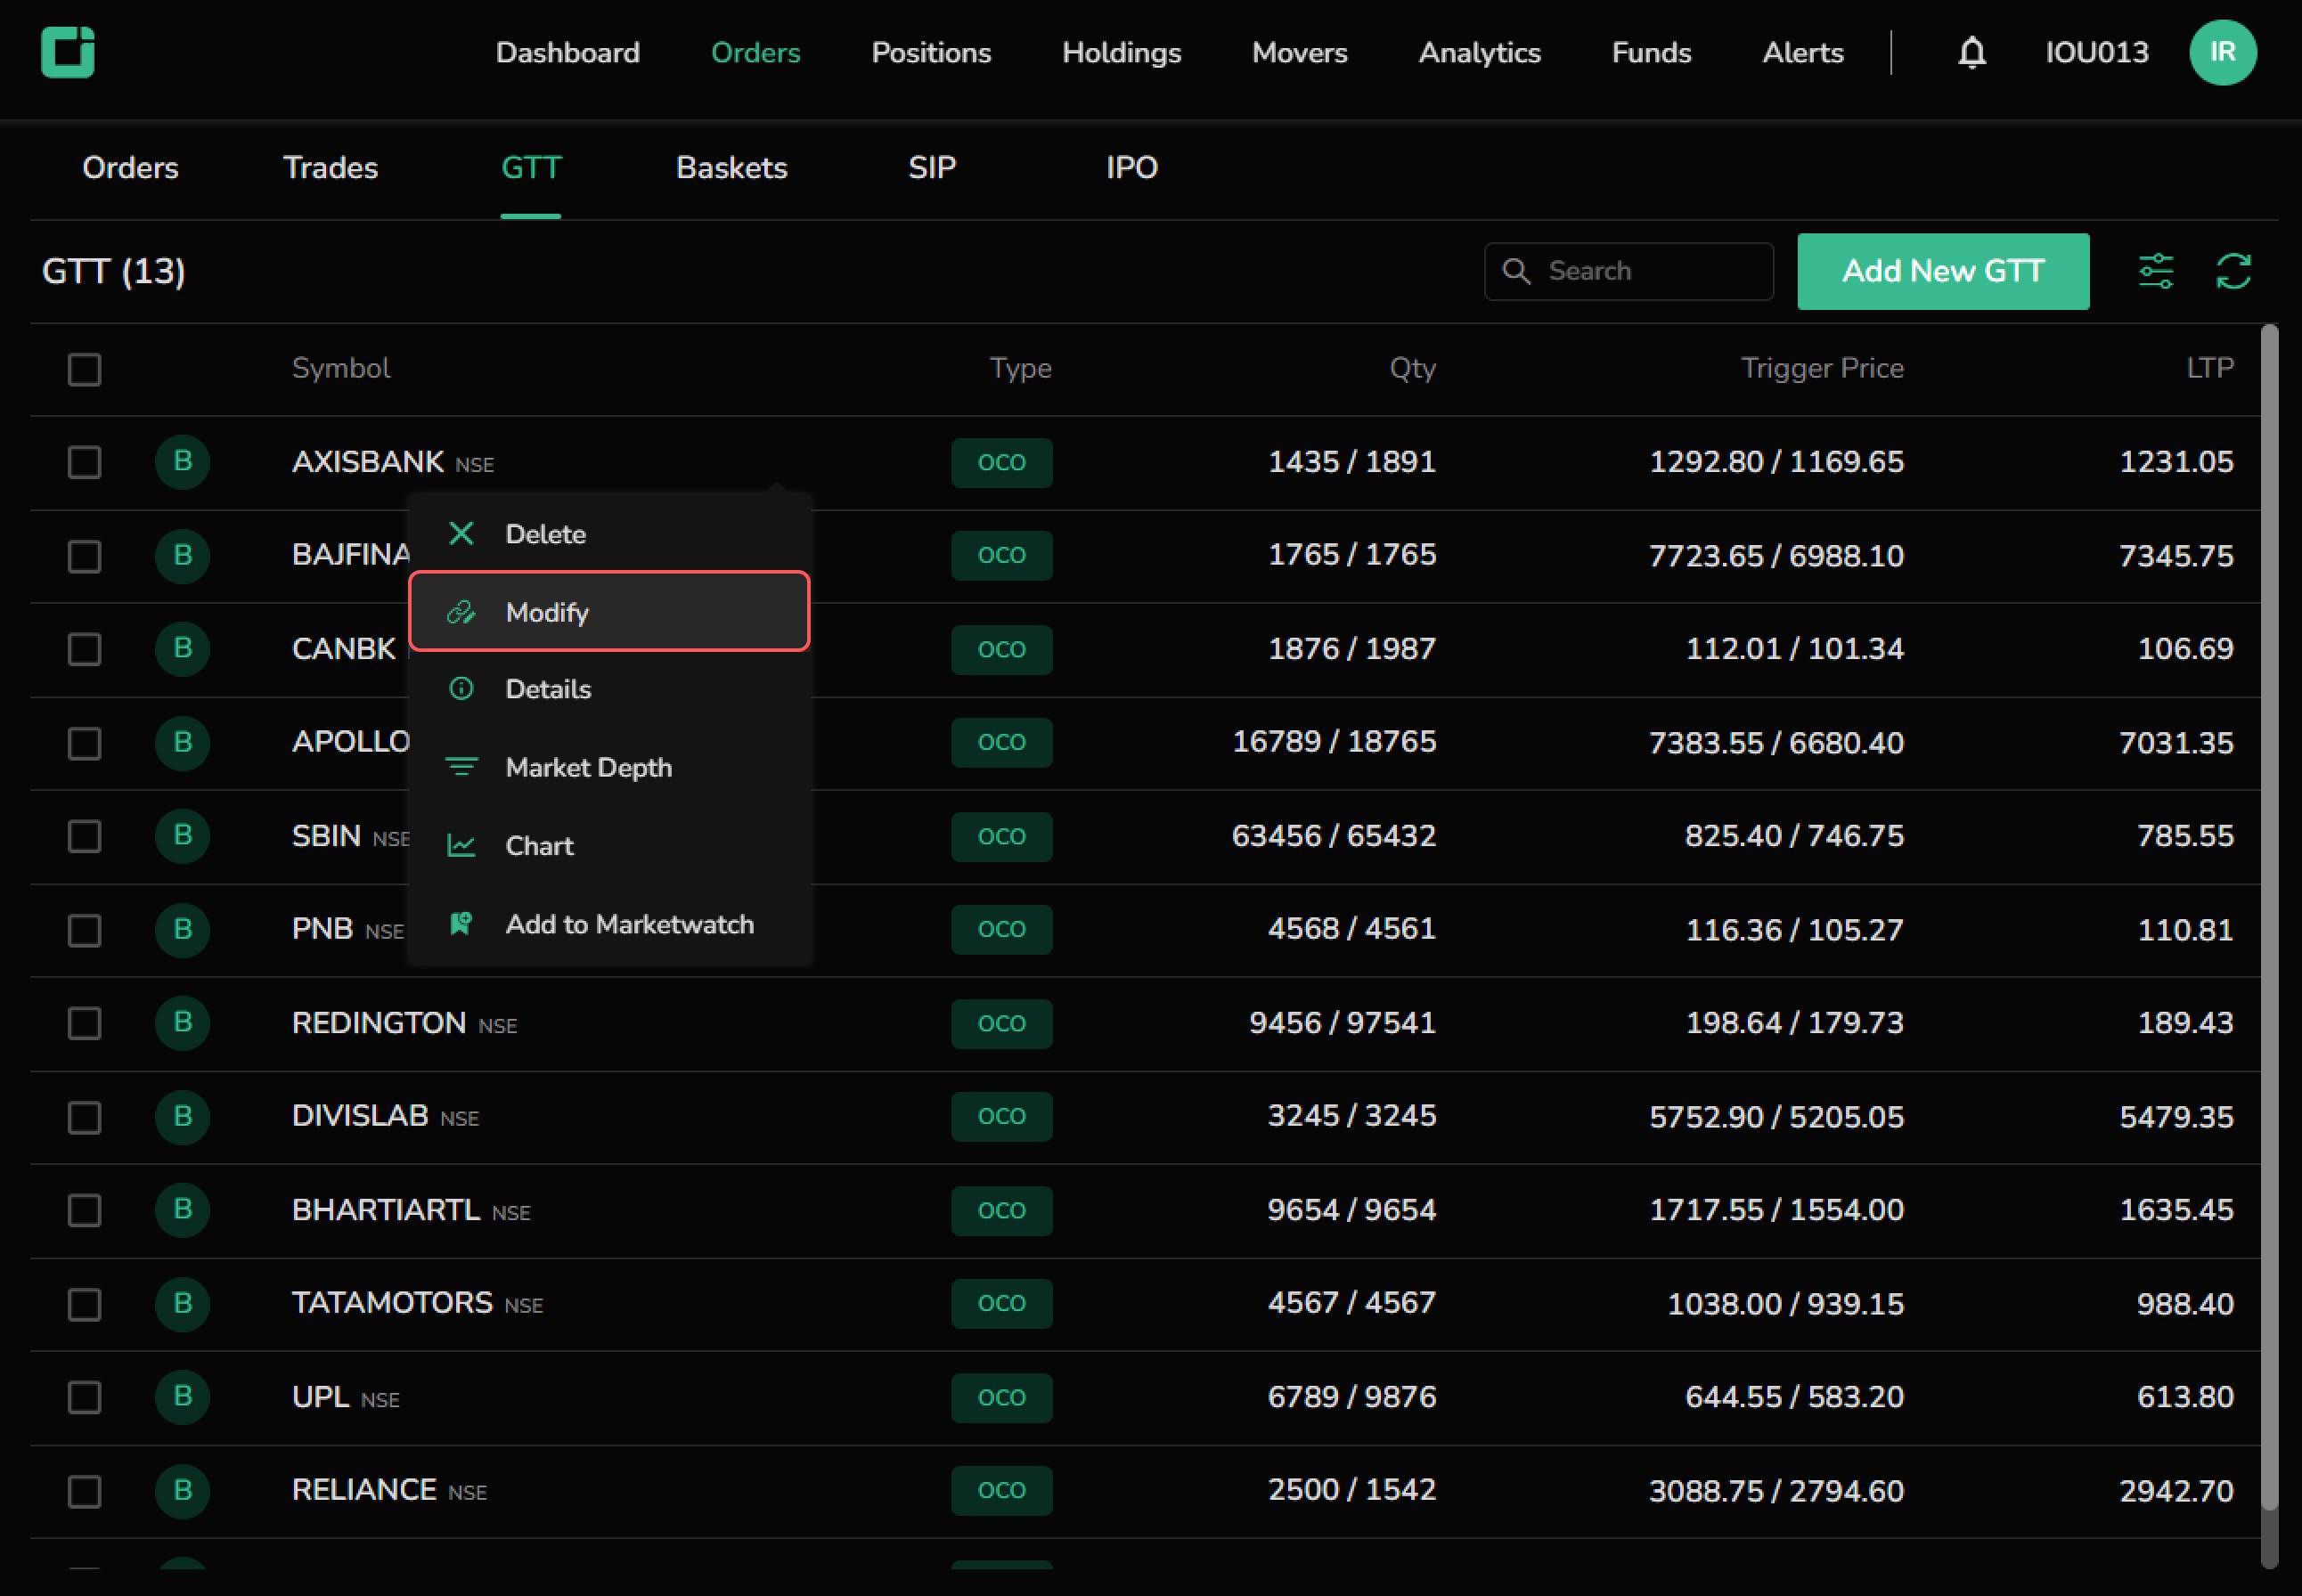Check the TATAMOTORS row checkbox
2302x1596 pixels.
click(x=84, y=1304)
